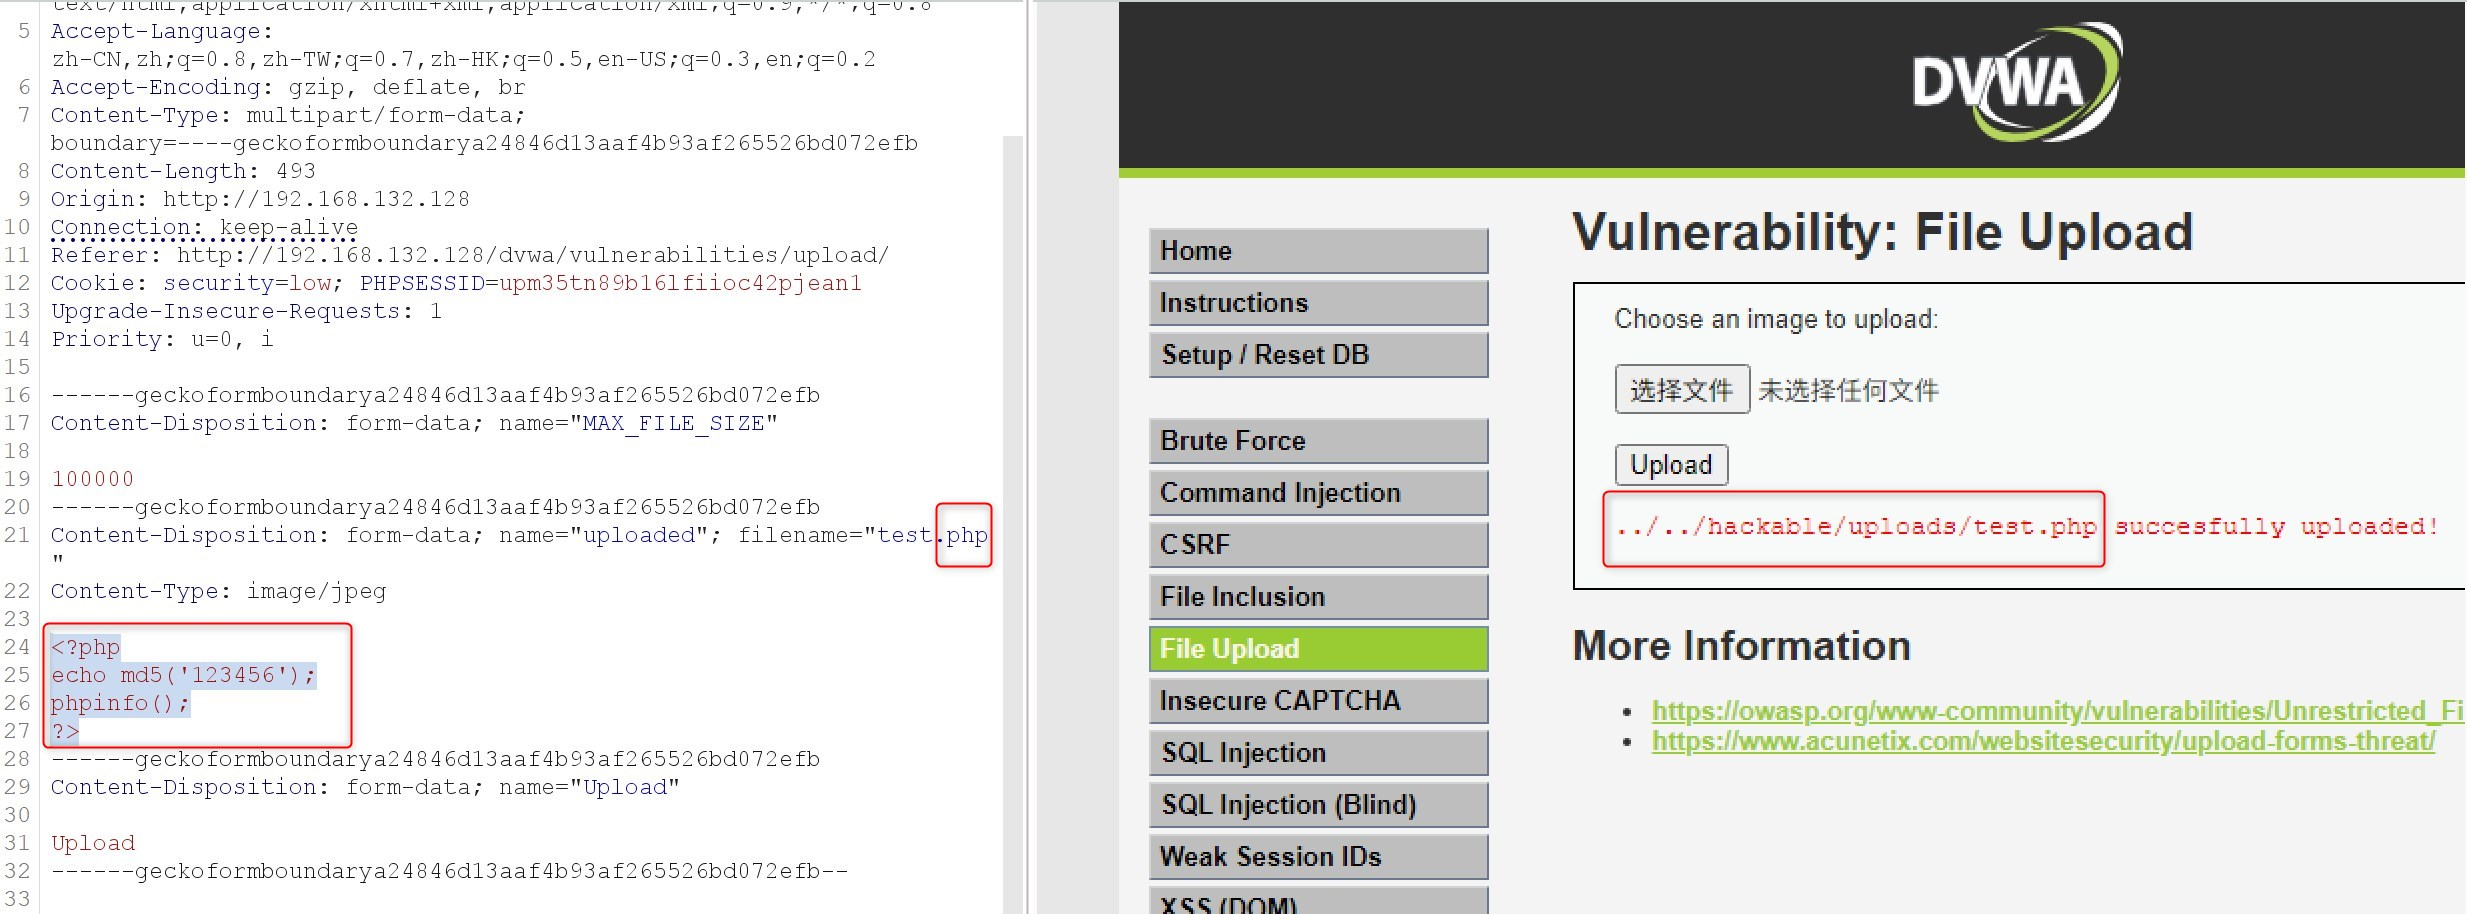2467x914 pixels.
Task: Select the CSRF menu item
Action: (x=1318, y=545)
